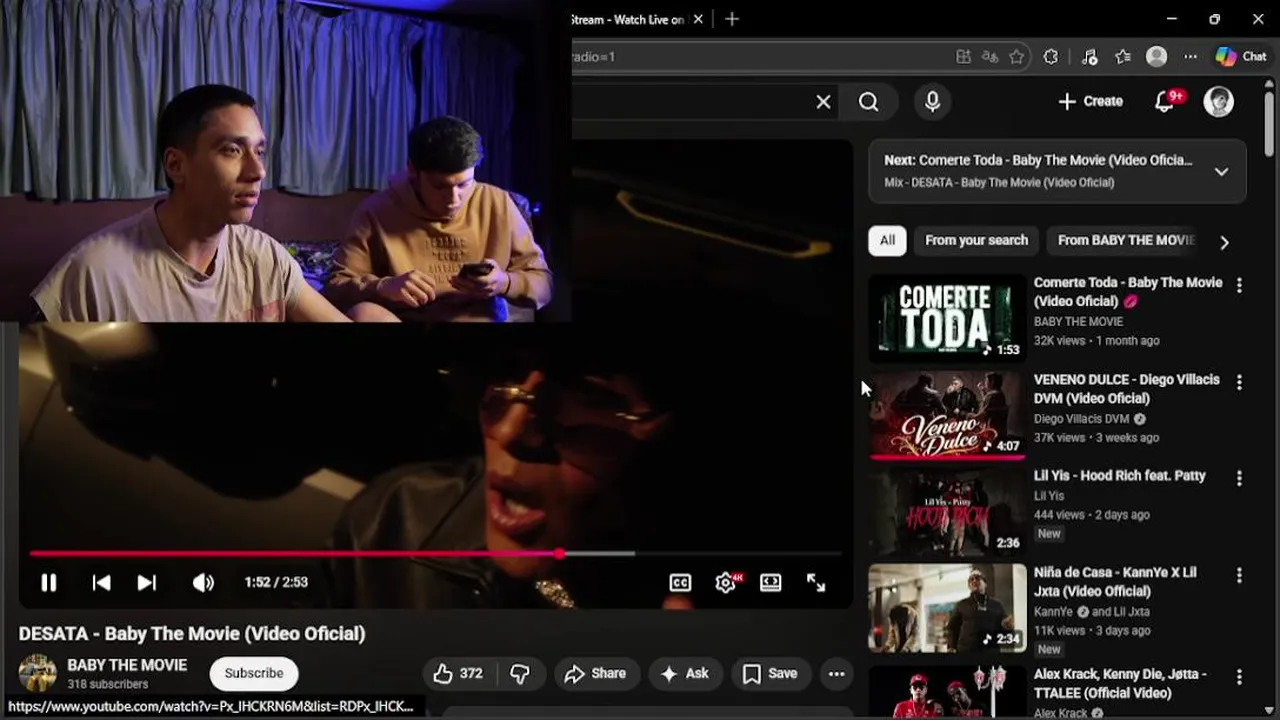Open the player settings gear

pyautogui.click(x=726, y=582)
